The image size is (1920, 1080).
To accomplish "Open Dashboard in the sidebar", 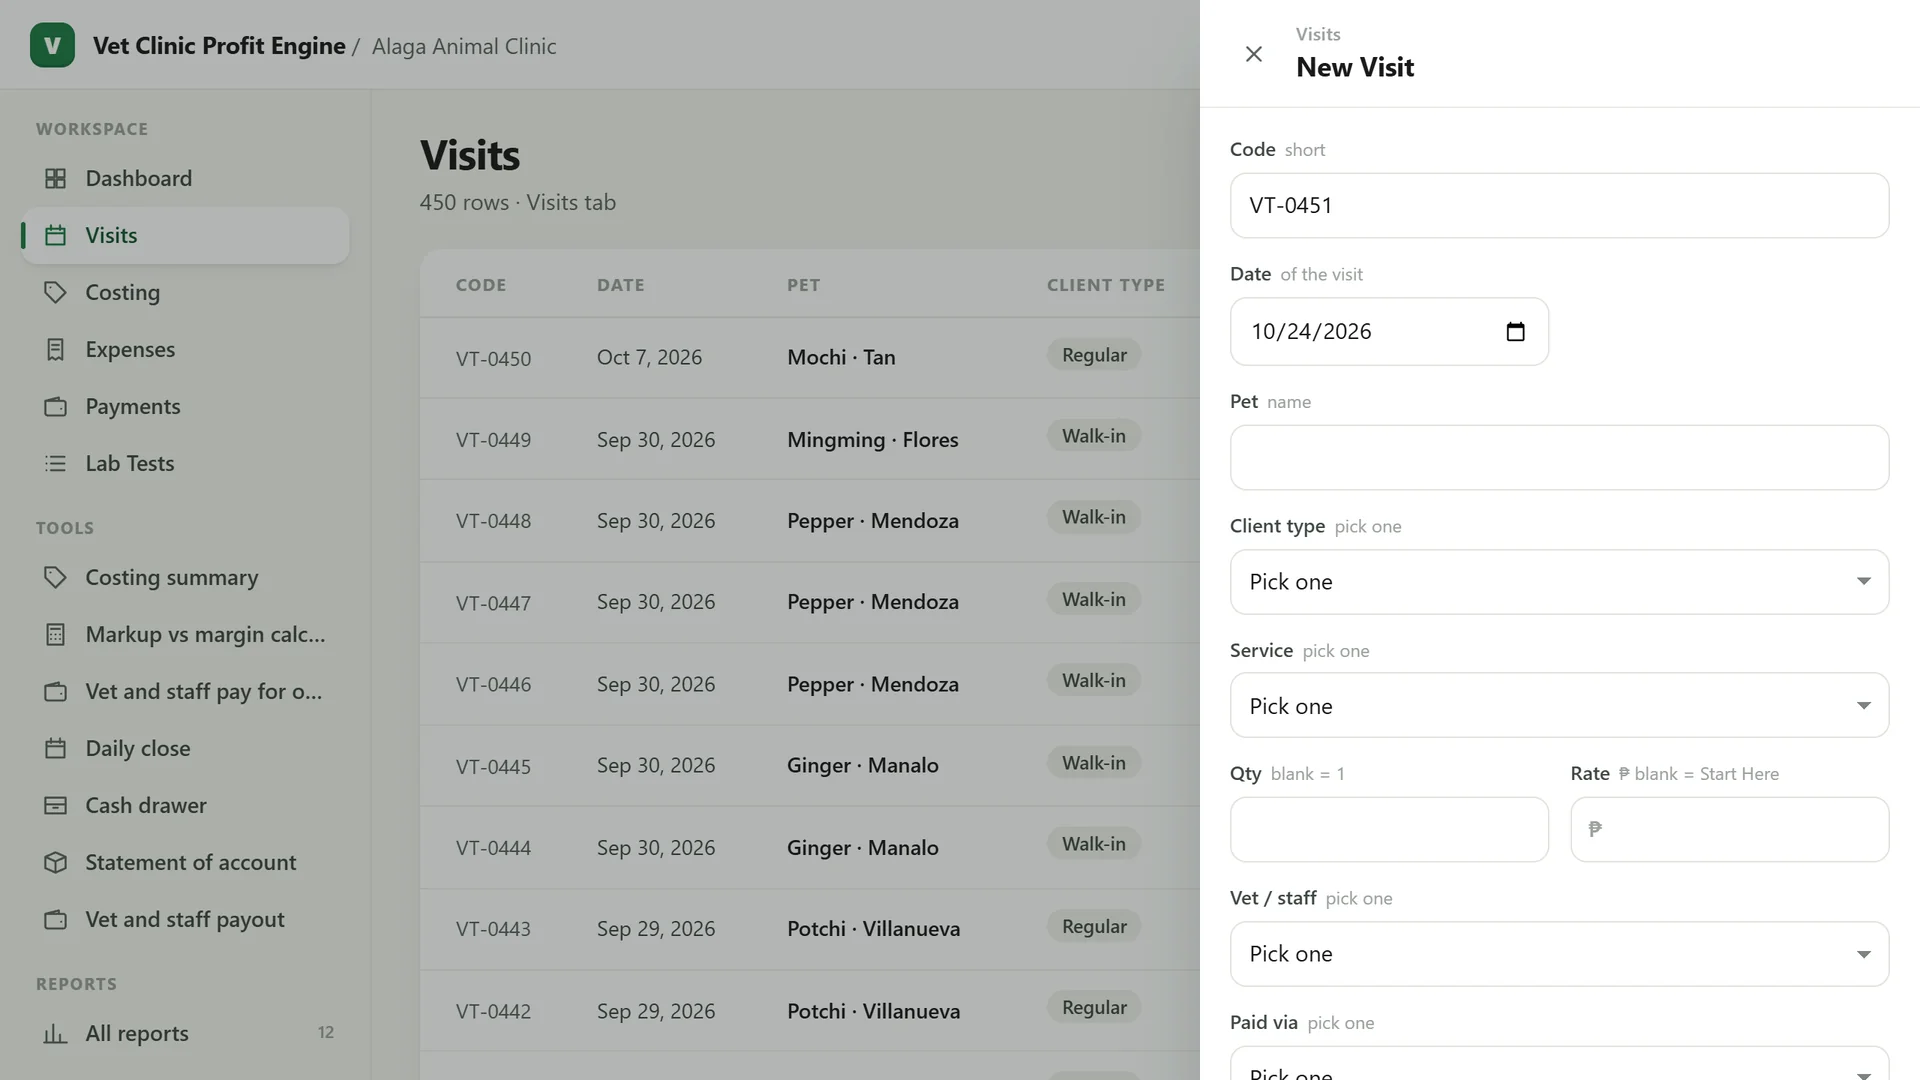I will click(186, 178).
